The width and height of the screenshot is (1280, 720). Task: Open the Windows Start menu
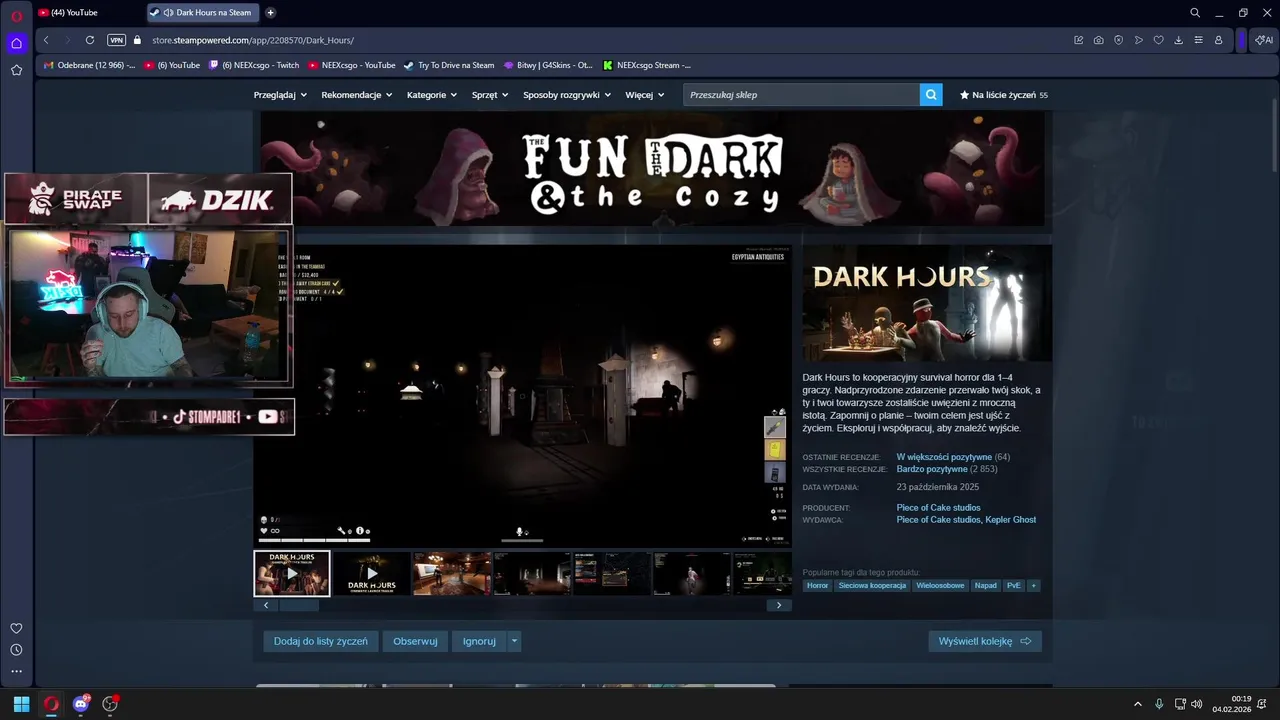(21, 704)
